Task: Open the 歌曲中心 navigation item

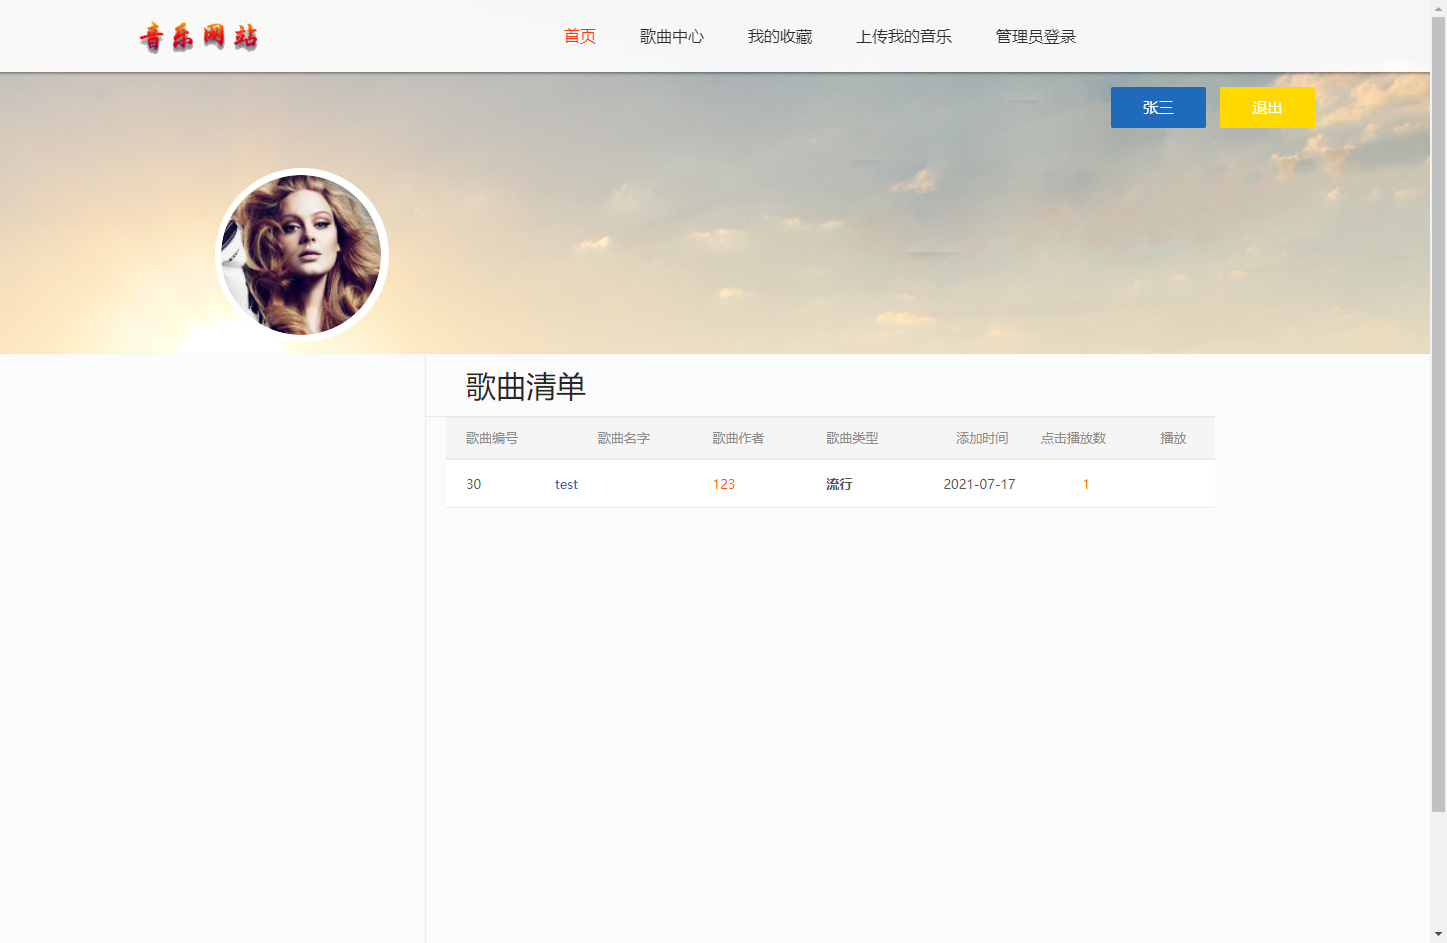Action: pos(672,36)
